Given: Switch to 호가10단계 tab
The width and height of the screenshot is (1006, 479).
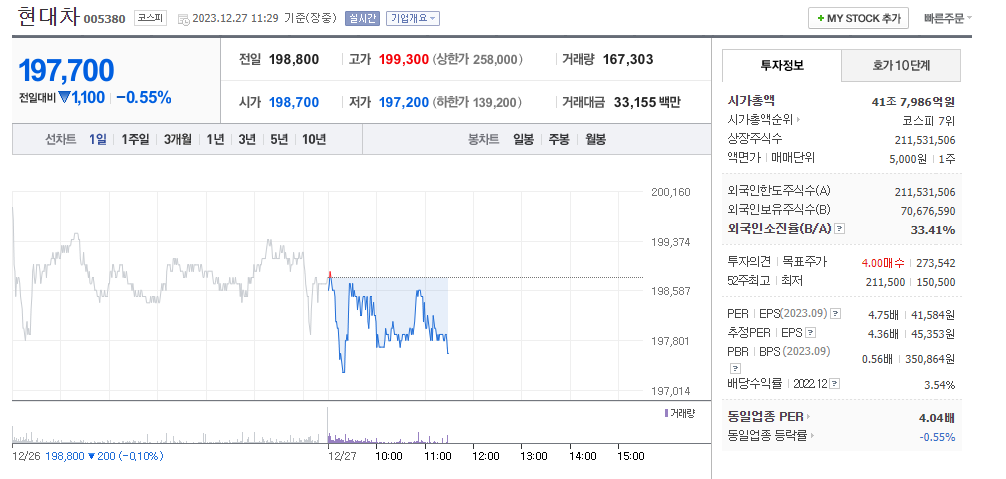Looking at the screenshot, I should click(901, 65).
